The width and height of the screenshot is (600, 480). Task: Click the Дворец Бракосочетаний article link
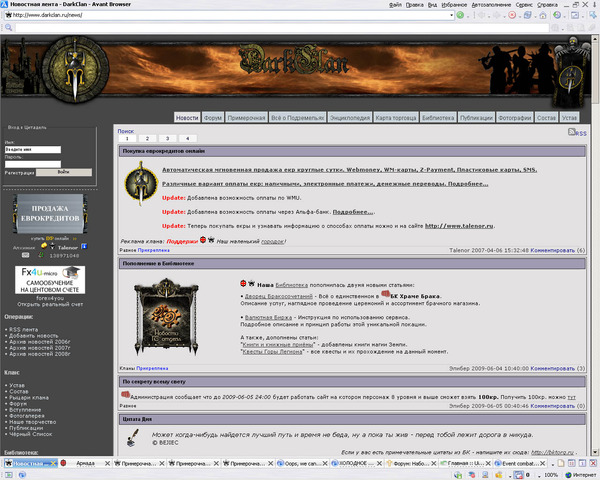[279, 296]
